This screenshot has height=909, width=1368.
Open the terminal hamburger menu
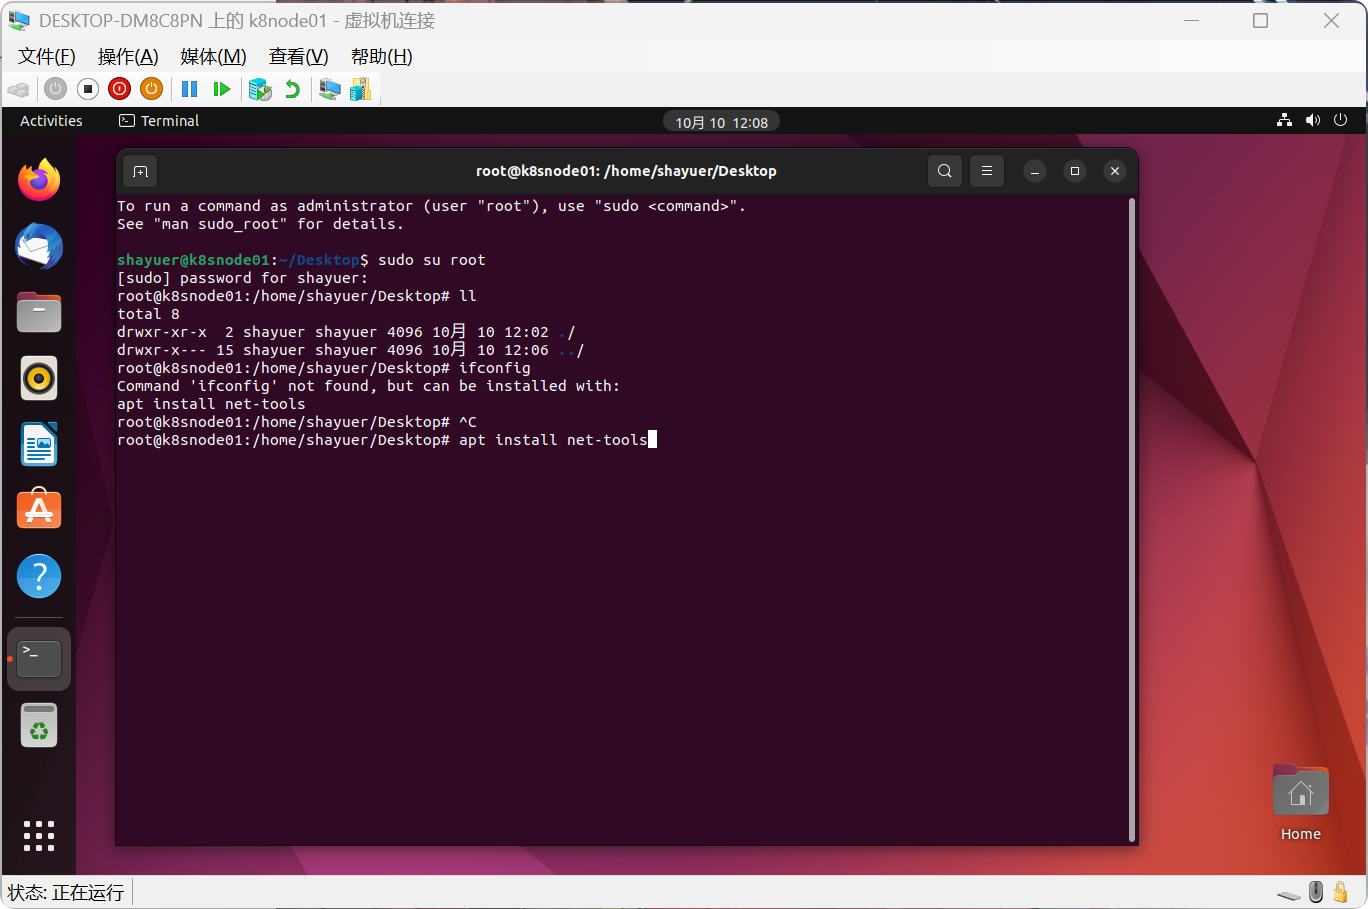coord(987,171)
